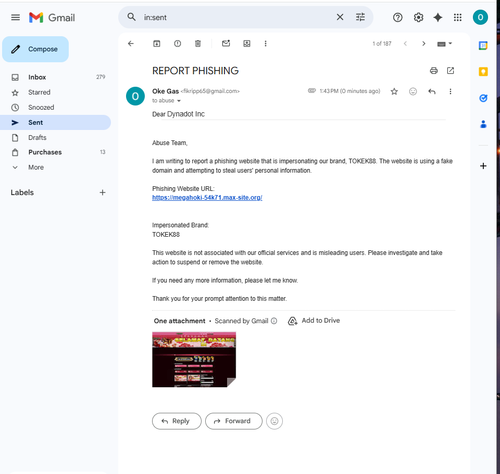Star this message
This screenshot has height=474, width=500.
[x=394, y=91]
